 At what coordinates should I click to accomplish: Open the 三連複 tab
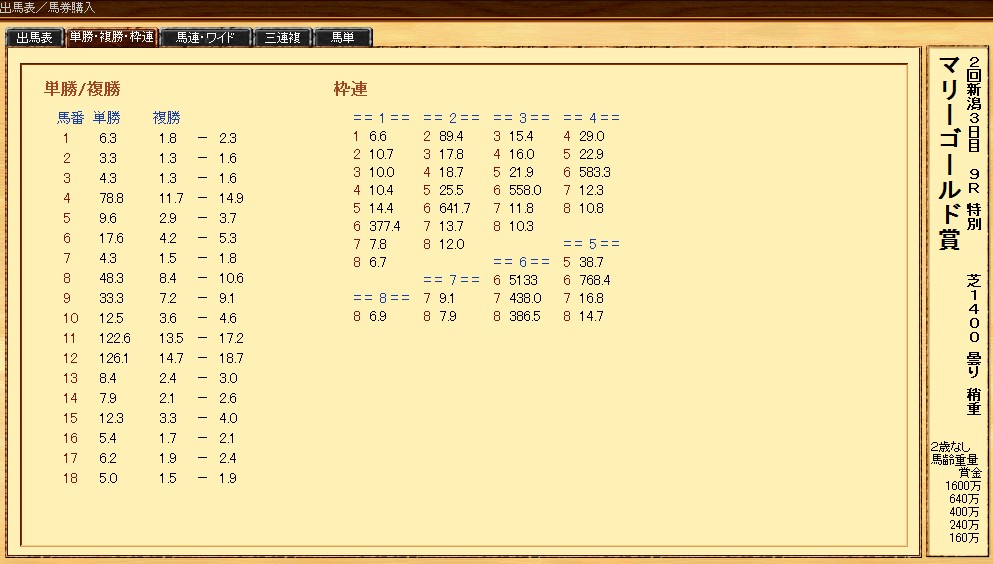point(282,37)
